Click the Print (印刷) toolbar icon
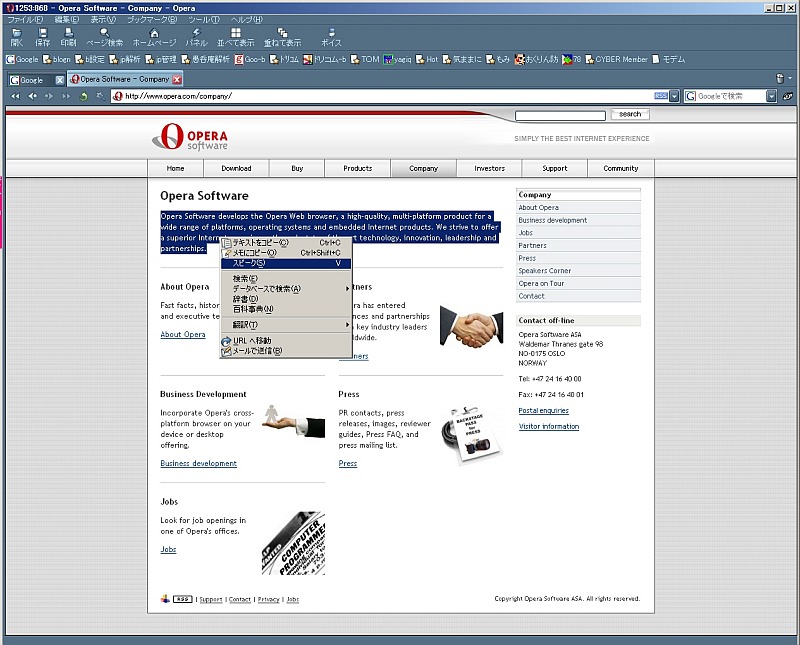This screenshot has width=800, height=645. point(68,37)
